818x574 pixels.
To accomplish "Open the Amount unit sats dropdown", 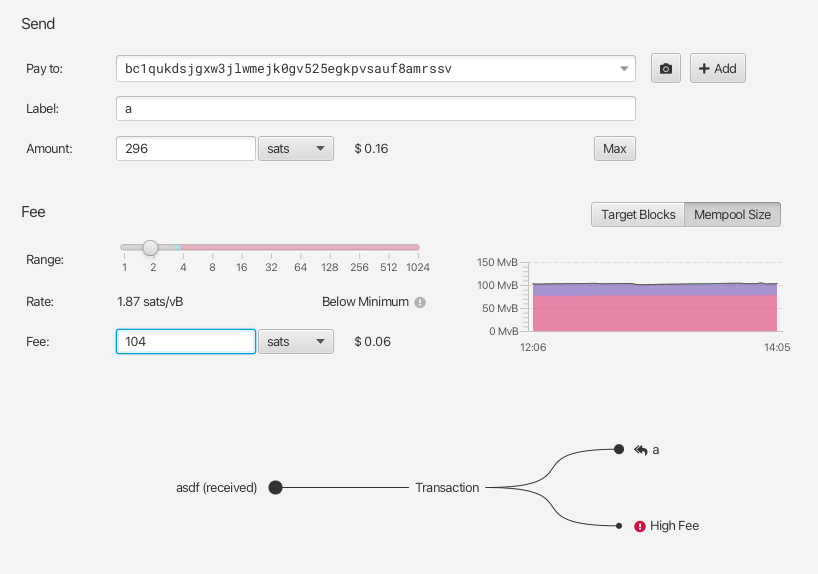I will 295,149.
